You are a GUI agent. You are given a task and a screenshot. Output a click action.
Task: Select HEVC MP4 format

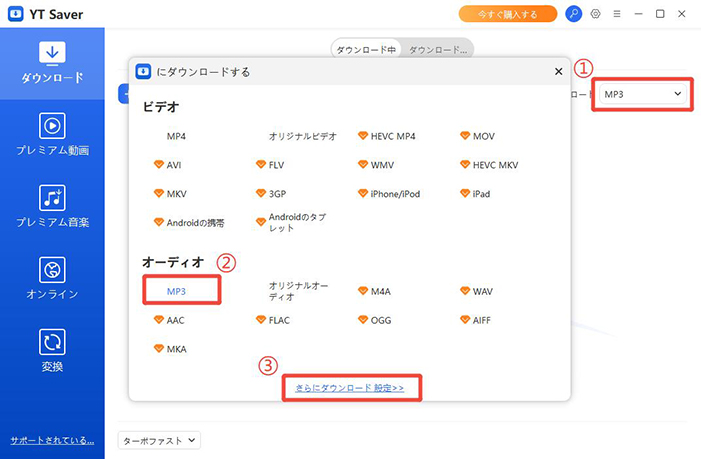click(387, 136)
